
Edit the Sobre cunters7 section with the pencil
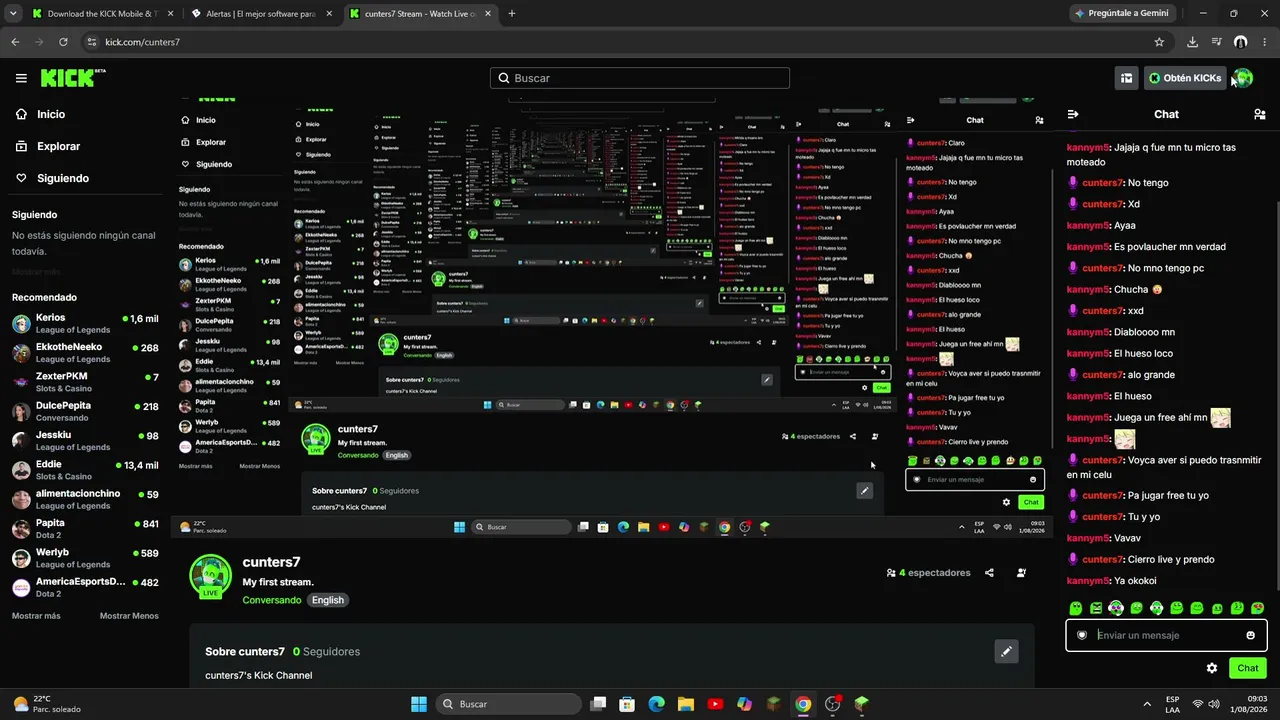coord(1006,652)
